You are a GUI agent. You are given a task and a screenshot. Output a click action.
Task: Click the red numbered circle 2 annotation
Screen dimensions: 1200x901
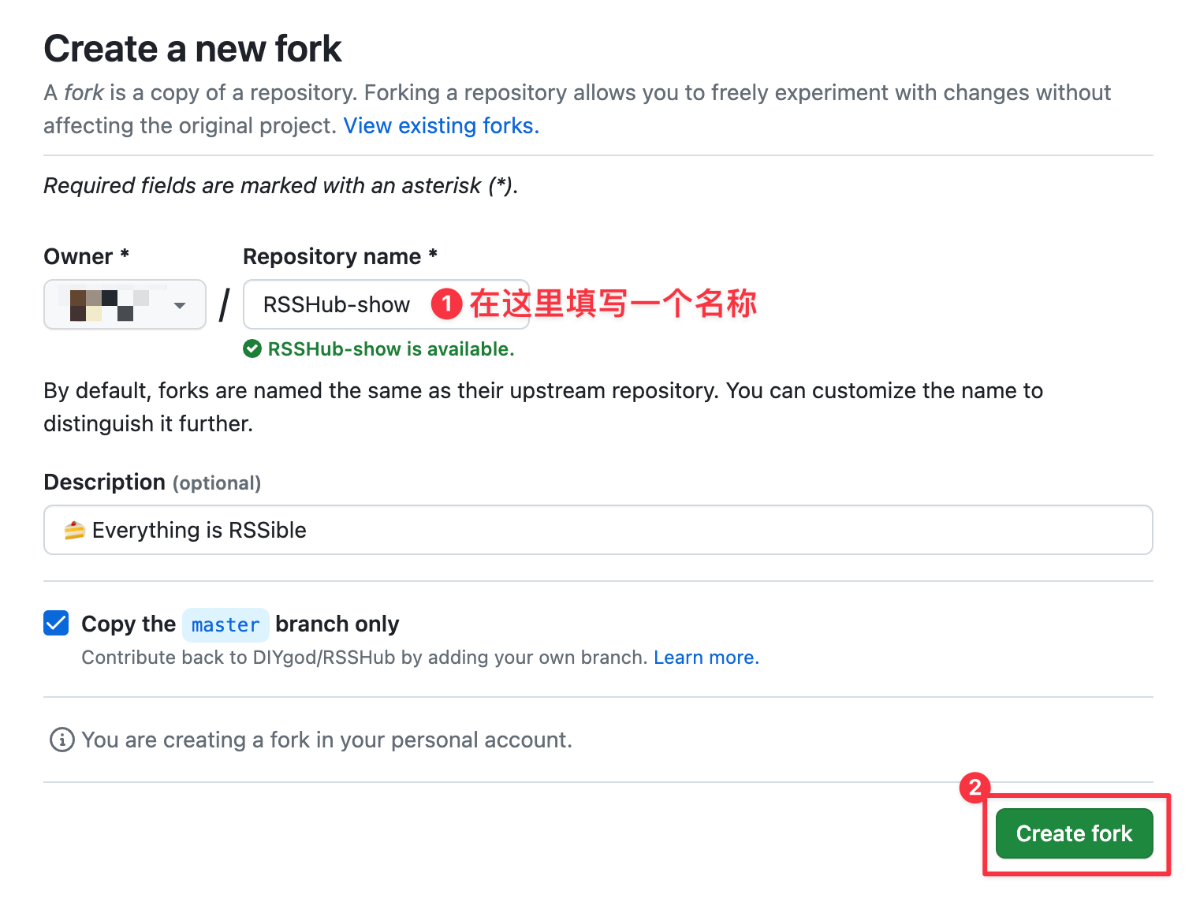tap(975, 789)
